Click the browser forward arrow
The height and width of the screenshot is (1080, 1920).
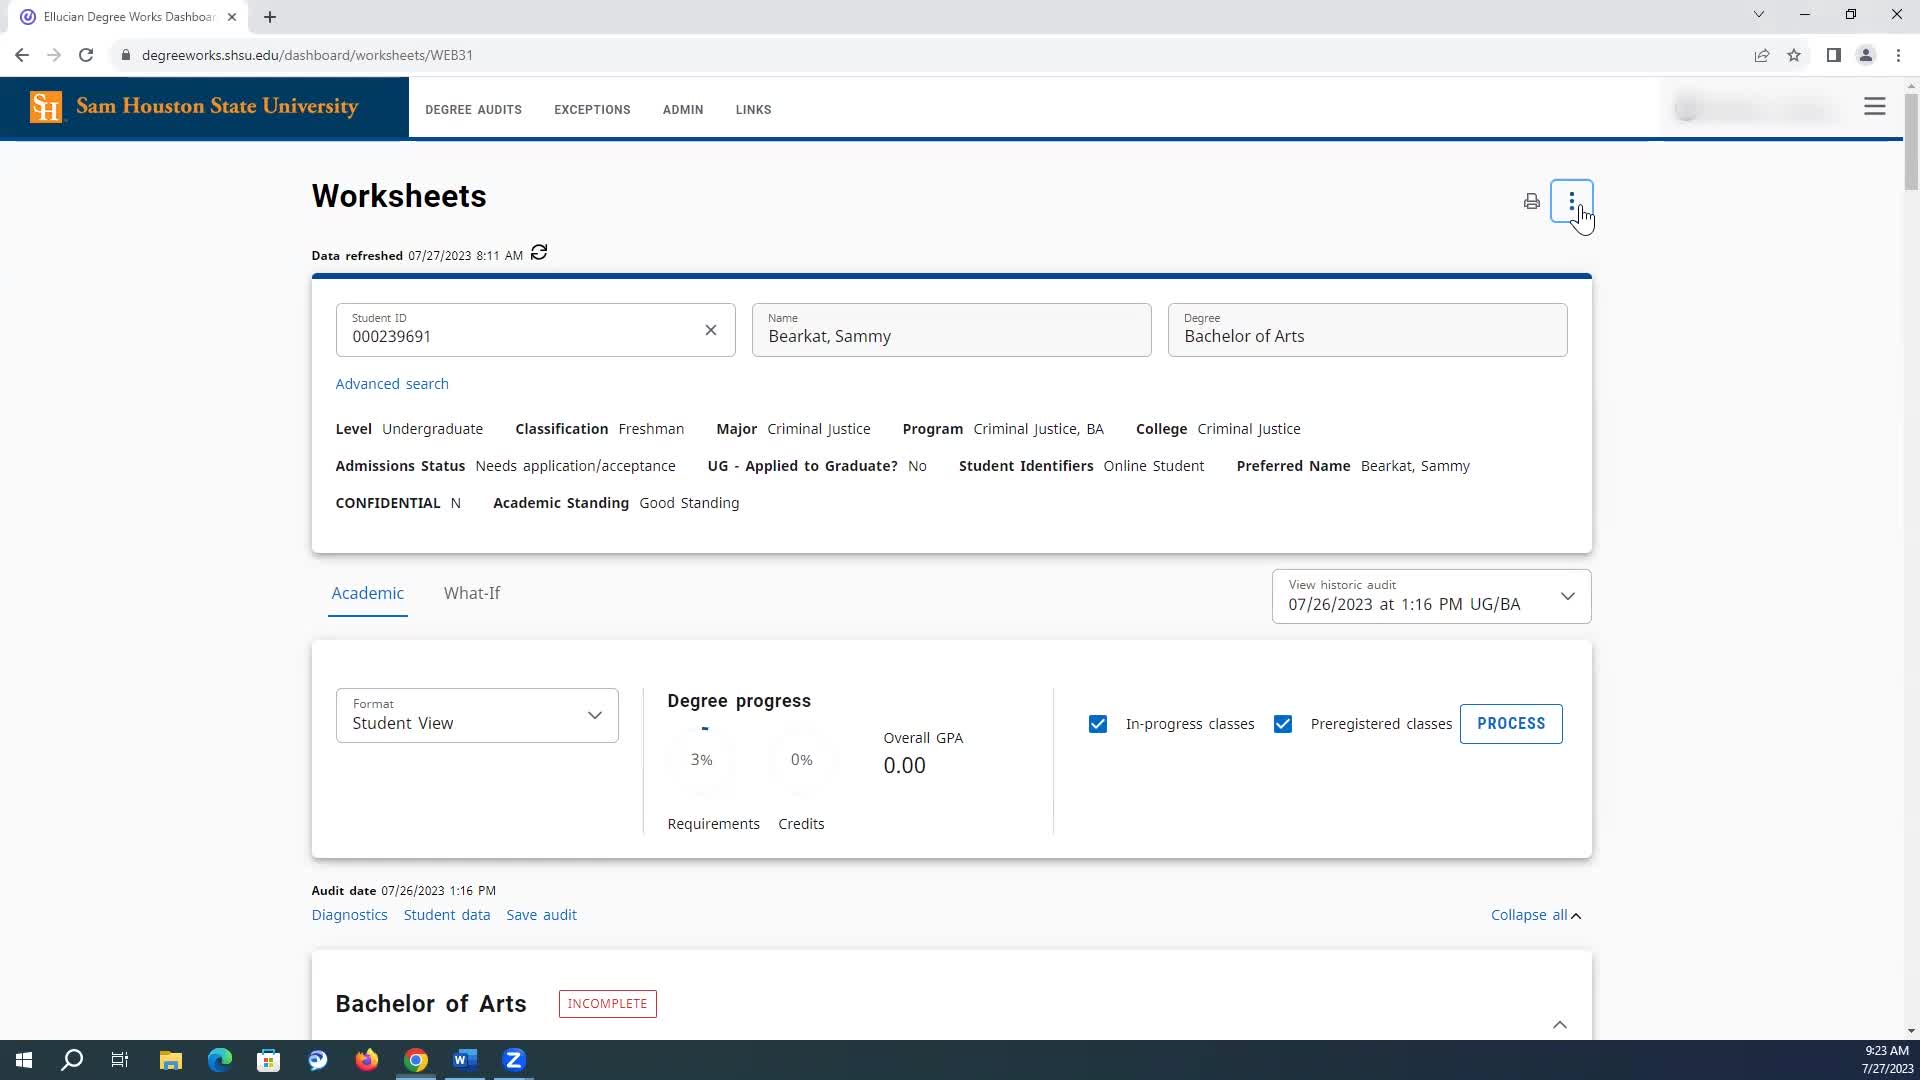coord(54,55)
